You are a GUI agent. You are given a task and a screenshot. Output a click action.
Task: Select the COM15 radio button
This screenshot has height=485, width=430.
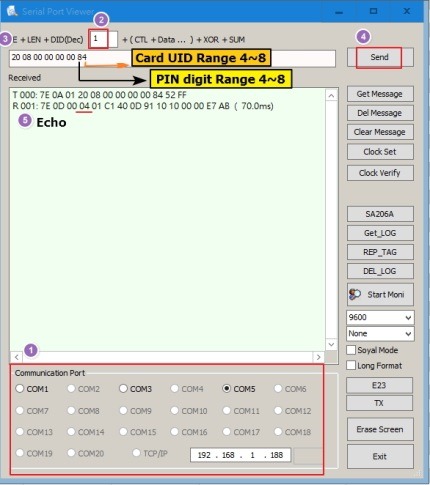pos(123,432)
